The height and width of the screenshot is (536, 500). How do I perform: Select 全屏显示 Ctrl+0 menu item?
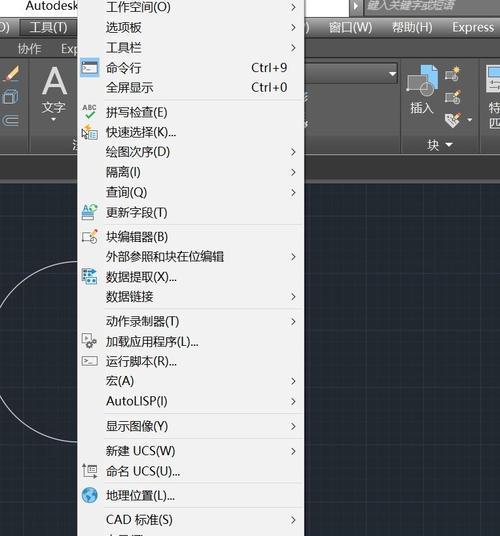click(191, 88)
